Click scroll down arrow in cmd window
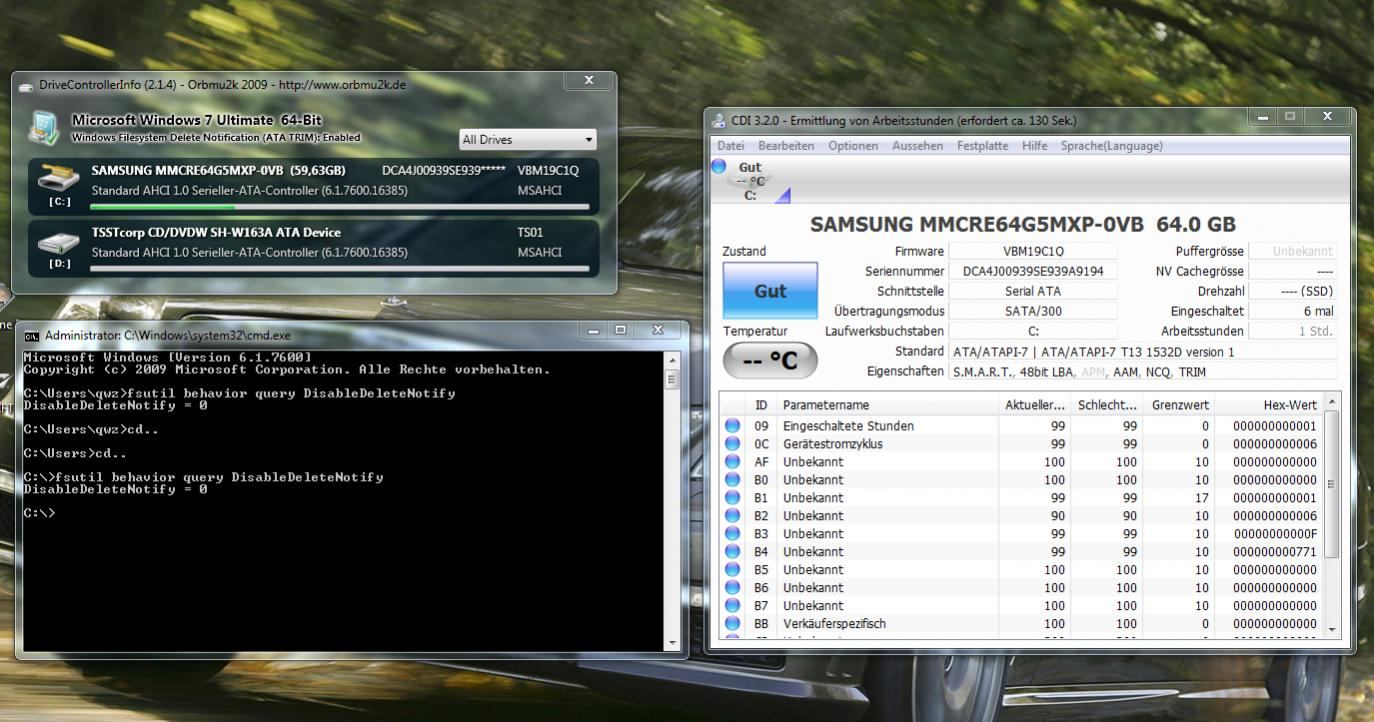This screenshot has width=1374, height=722. (x=672, y=643)
